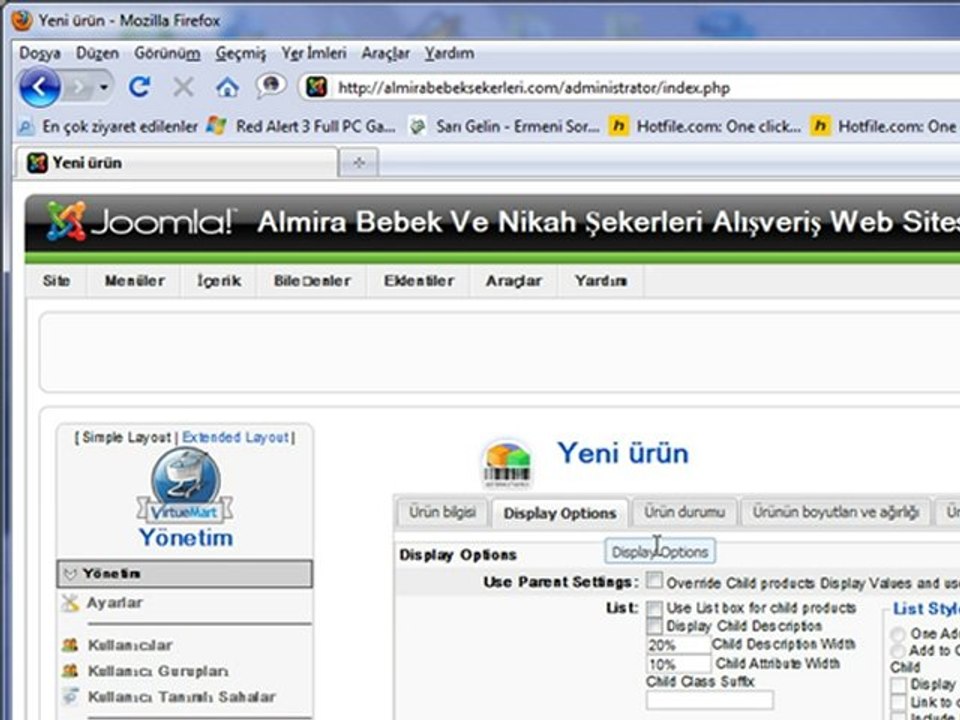
Task: Open Joomla Araçlar menu
Action: (514, 281)
